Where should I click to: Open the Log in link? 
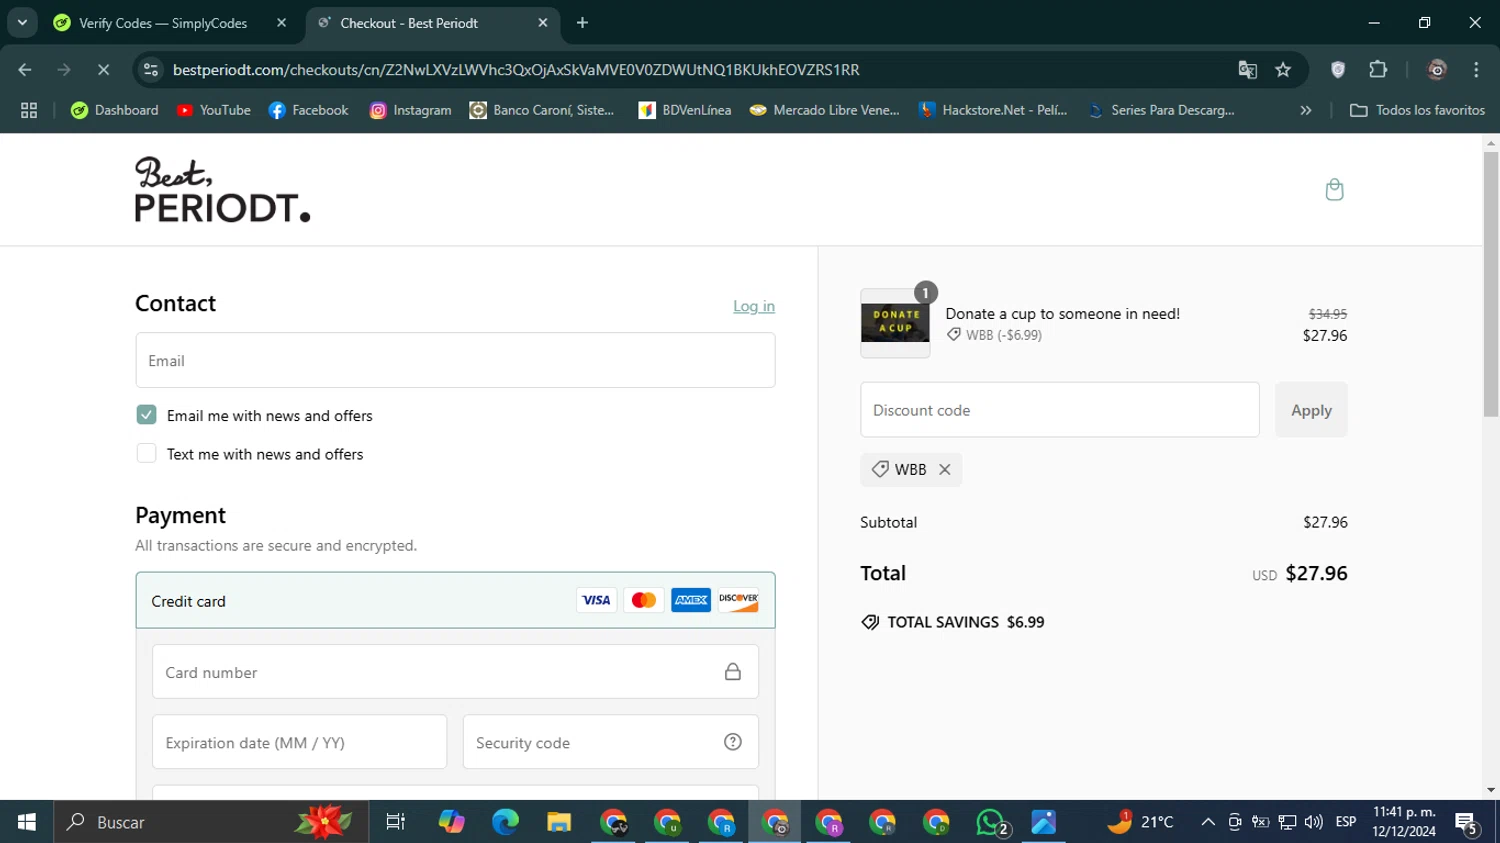click(754, 306)
